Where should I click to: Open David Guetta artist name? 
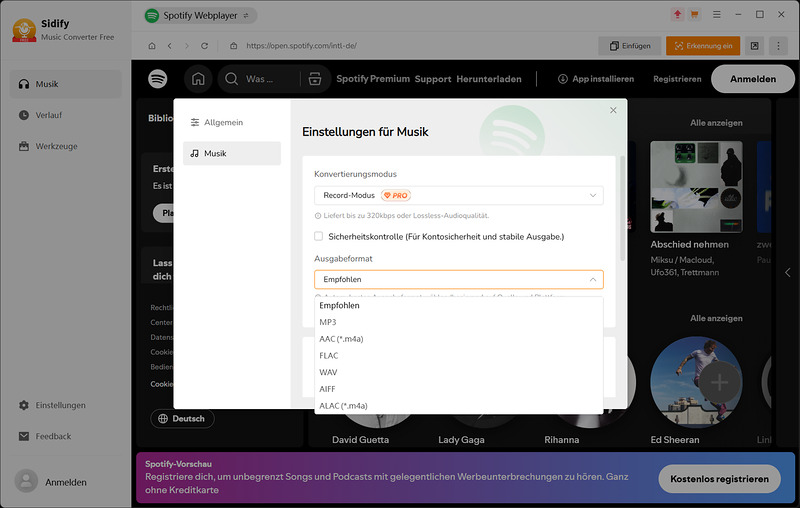[x=360, y=440]
